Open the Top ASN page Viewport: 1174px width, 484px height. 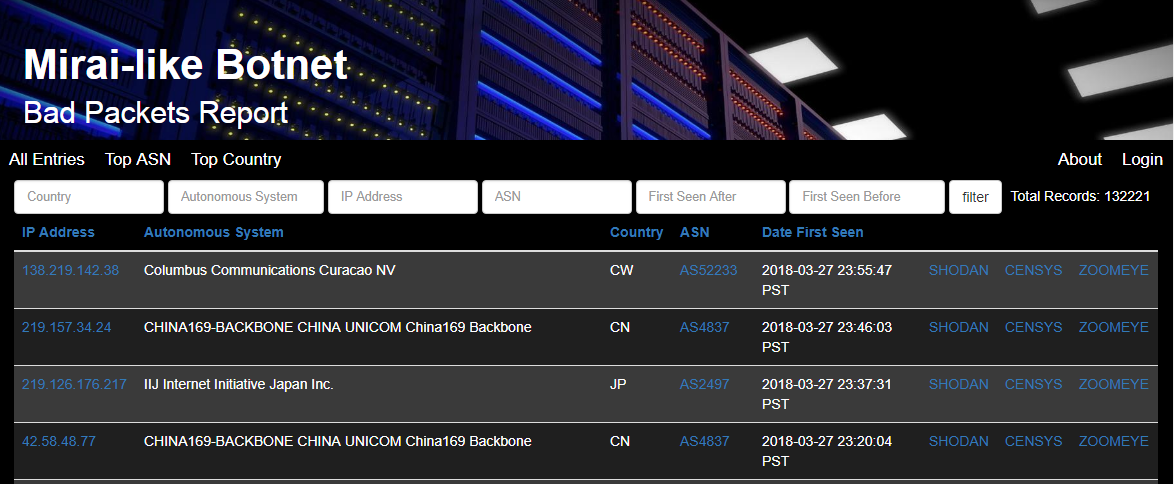tap(138, 160)
